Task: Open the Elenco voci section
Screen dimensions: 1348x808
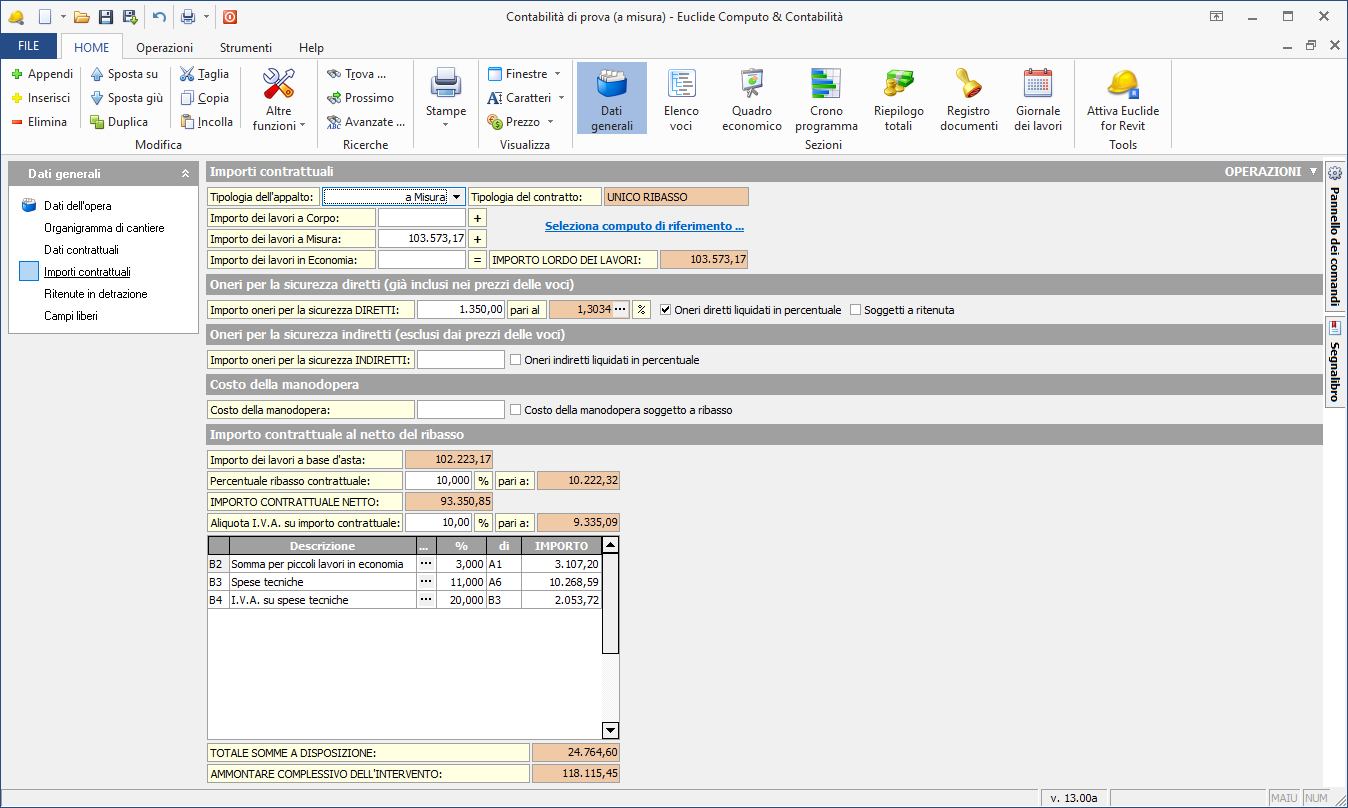Action: pyautogui.click(x=681, y=98)
